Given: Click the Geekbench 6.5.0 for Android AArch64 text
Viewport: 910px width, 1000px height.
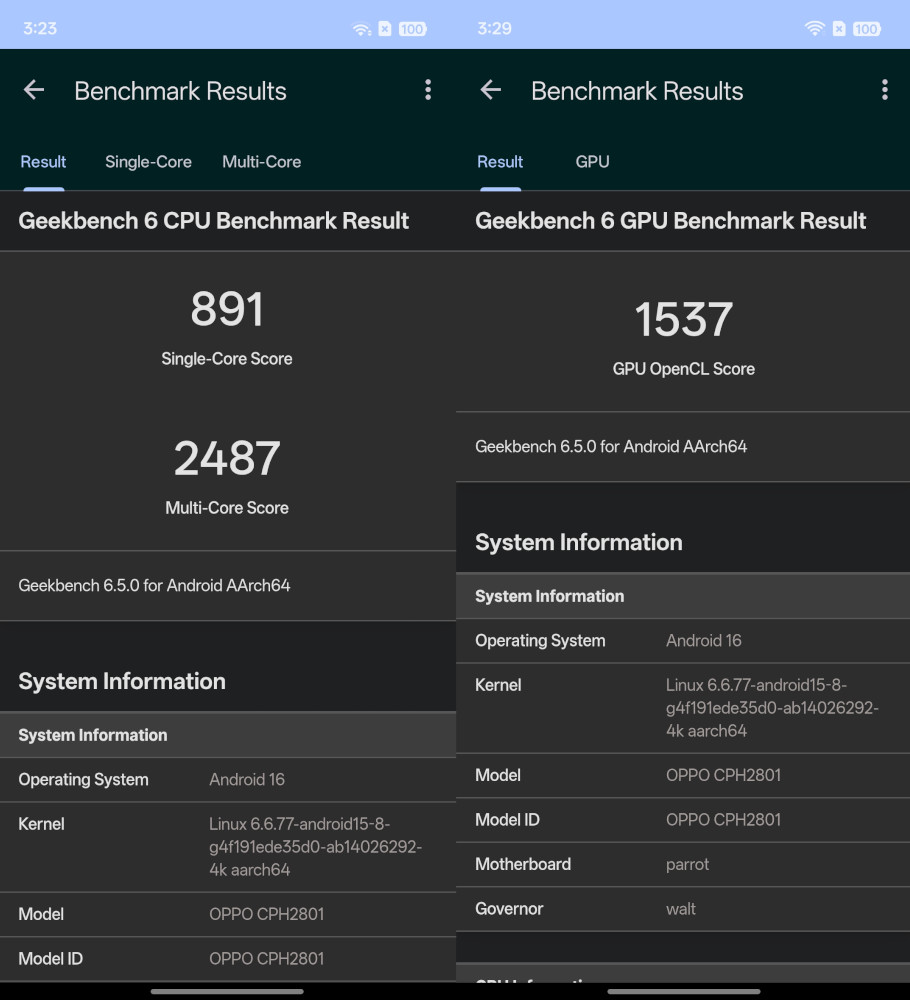Looking at the screenshot, I should click(x=153, y=585).
